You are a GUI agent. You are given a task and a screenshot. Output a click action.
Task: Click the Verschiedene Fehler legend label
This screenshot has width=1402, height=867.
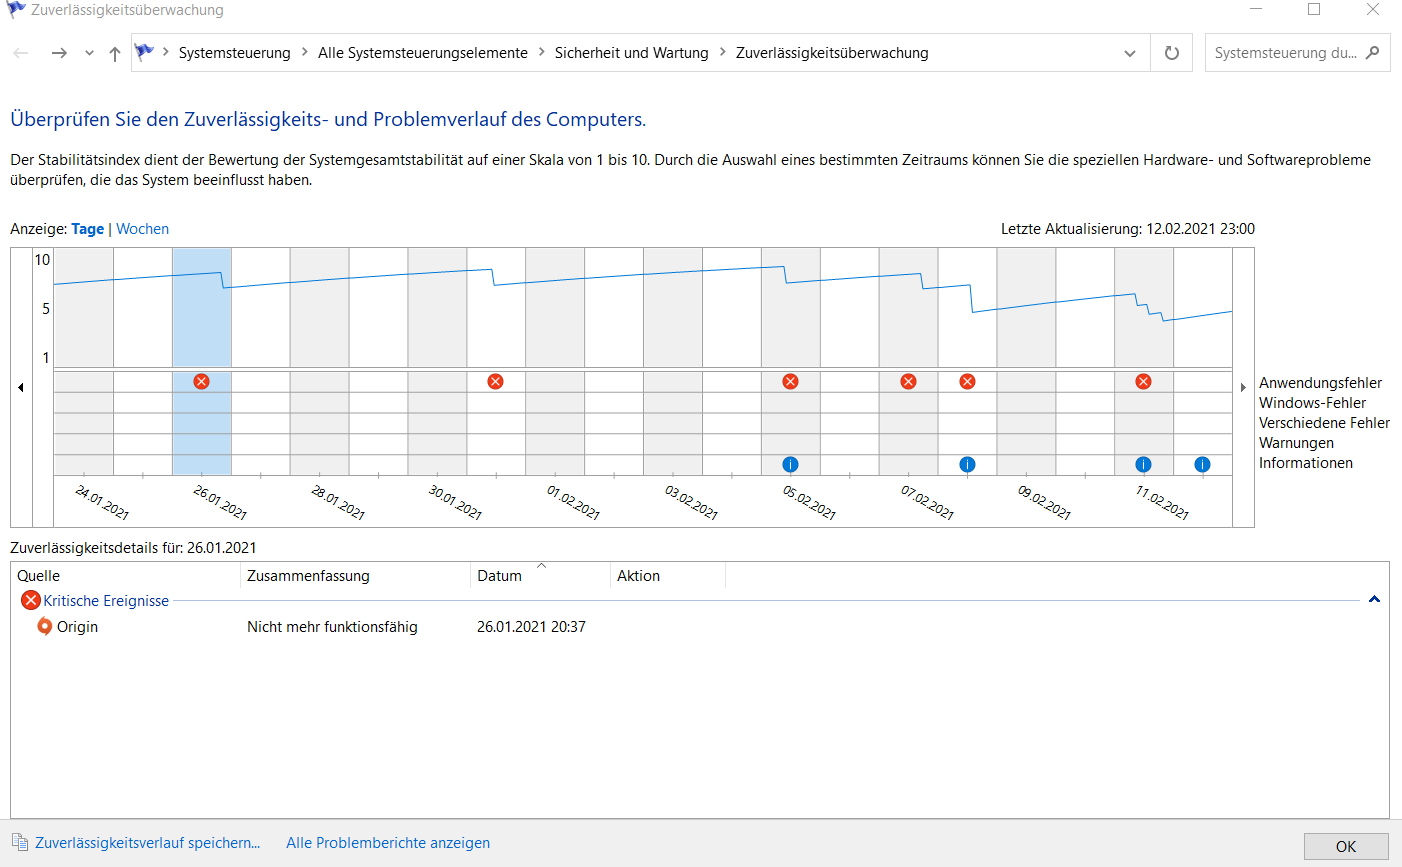click(x=1324, y=423)
